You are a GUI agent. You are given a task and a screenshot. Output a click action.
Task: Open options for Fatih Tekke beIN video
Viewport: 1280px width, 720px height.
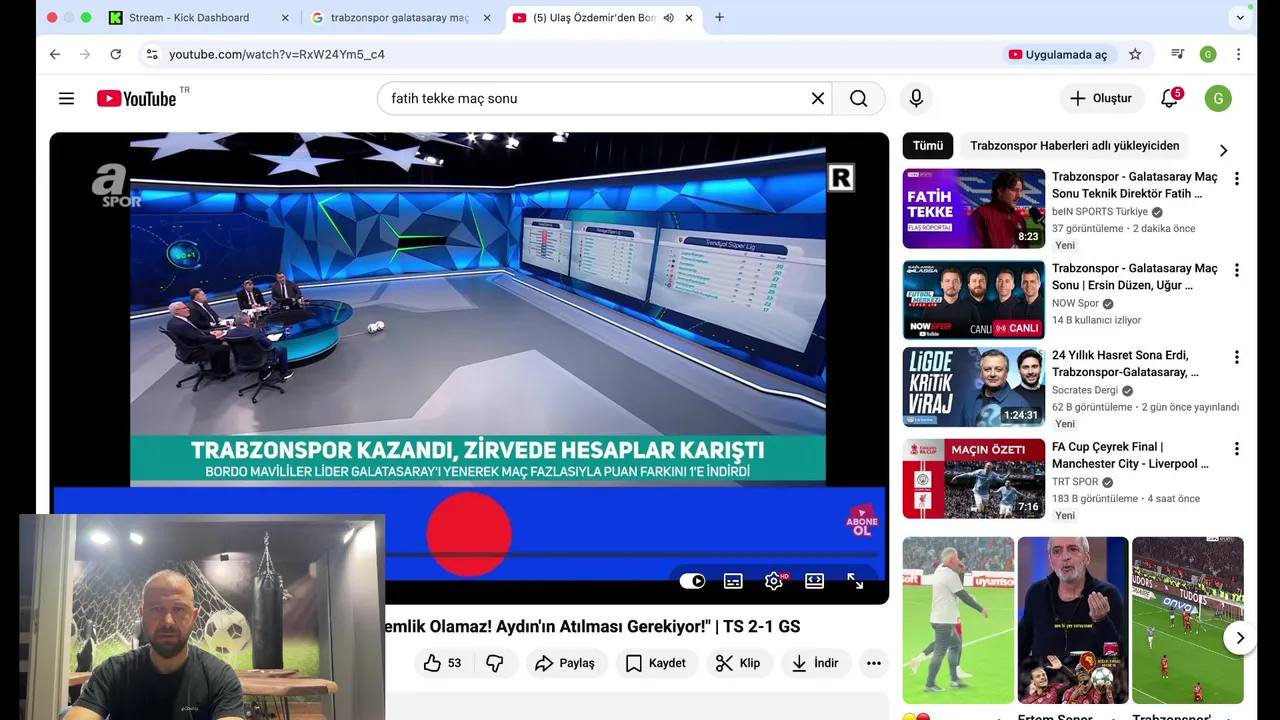coord(1237,179)
